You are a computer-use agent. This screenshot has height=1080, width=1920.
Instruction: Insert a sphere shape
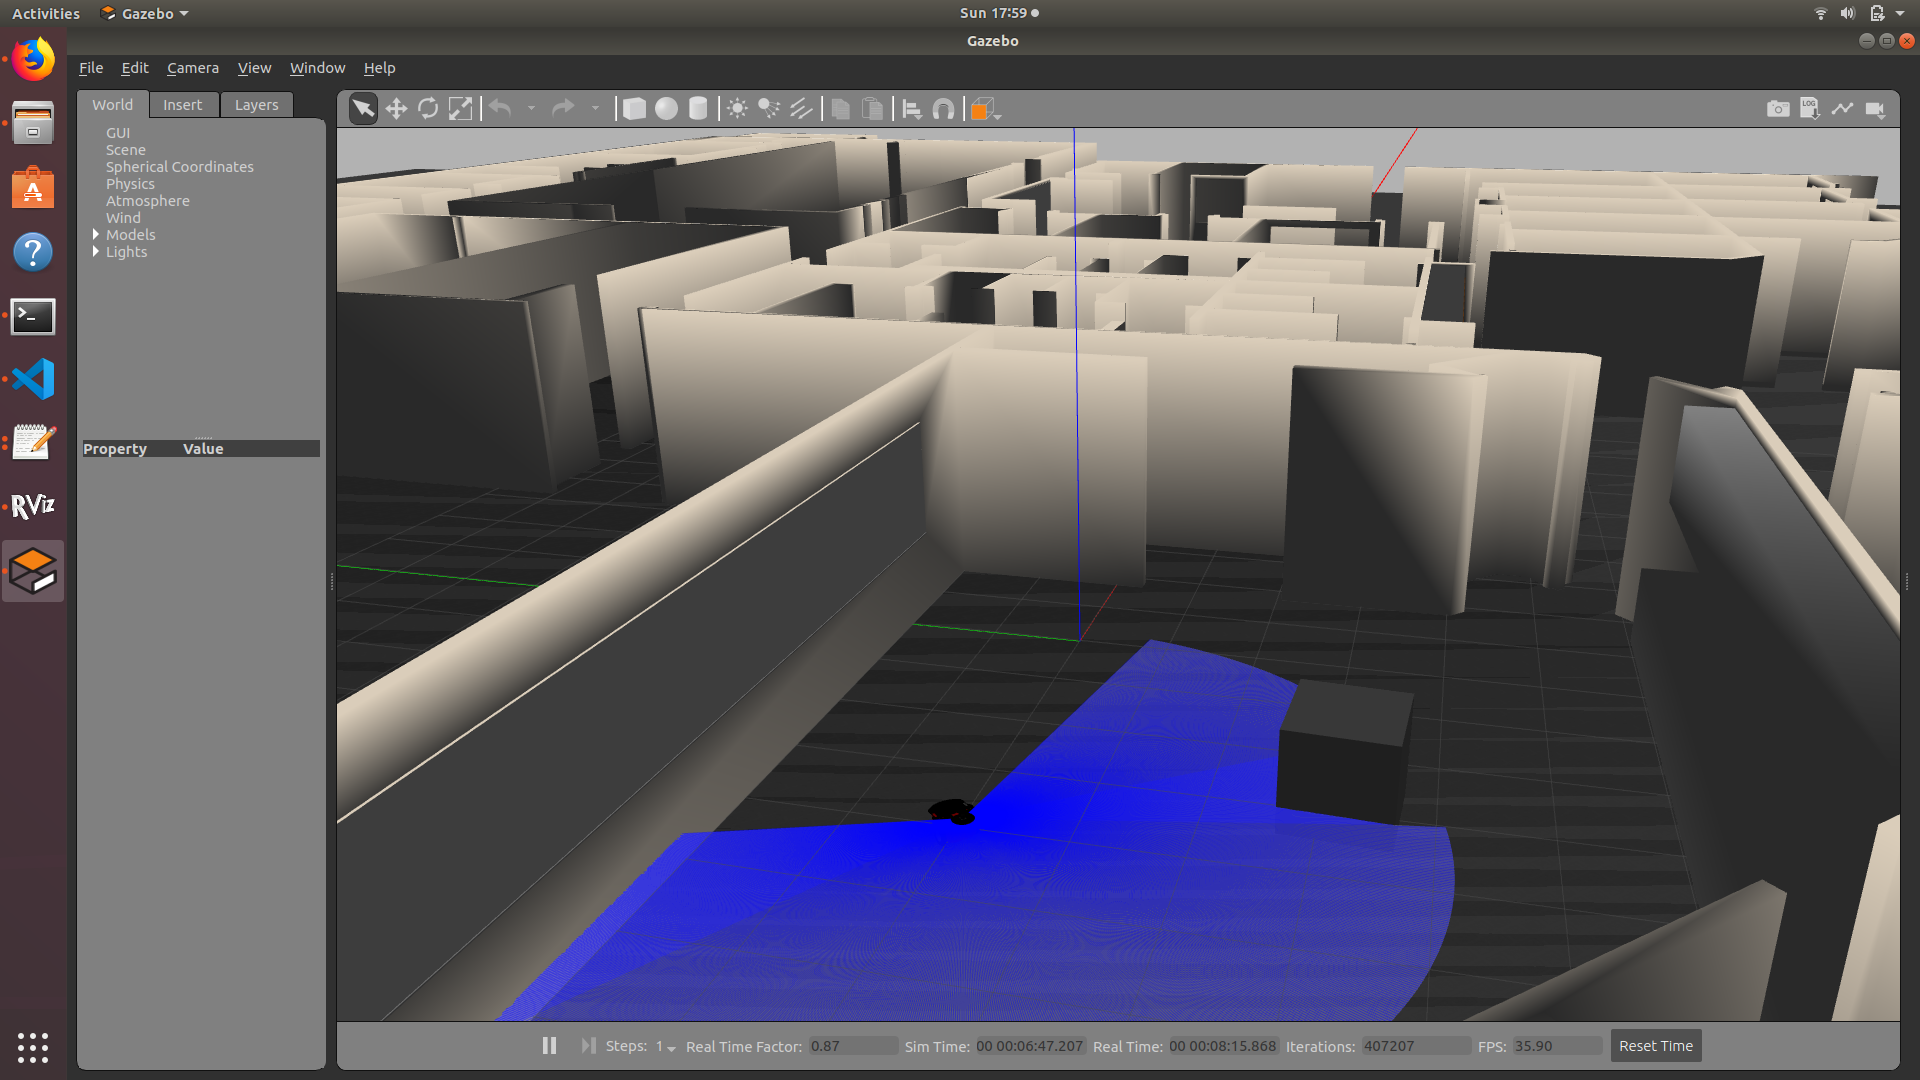(666, 109)
